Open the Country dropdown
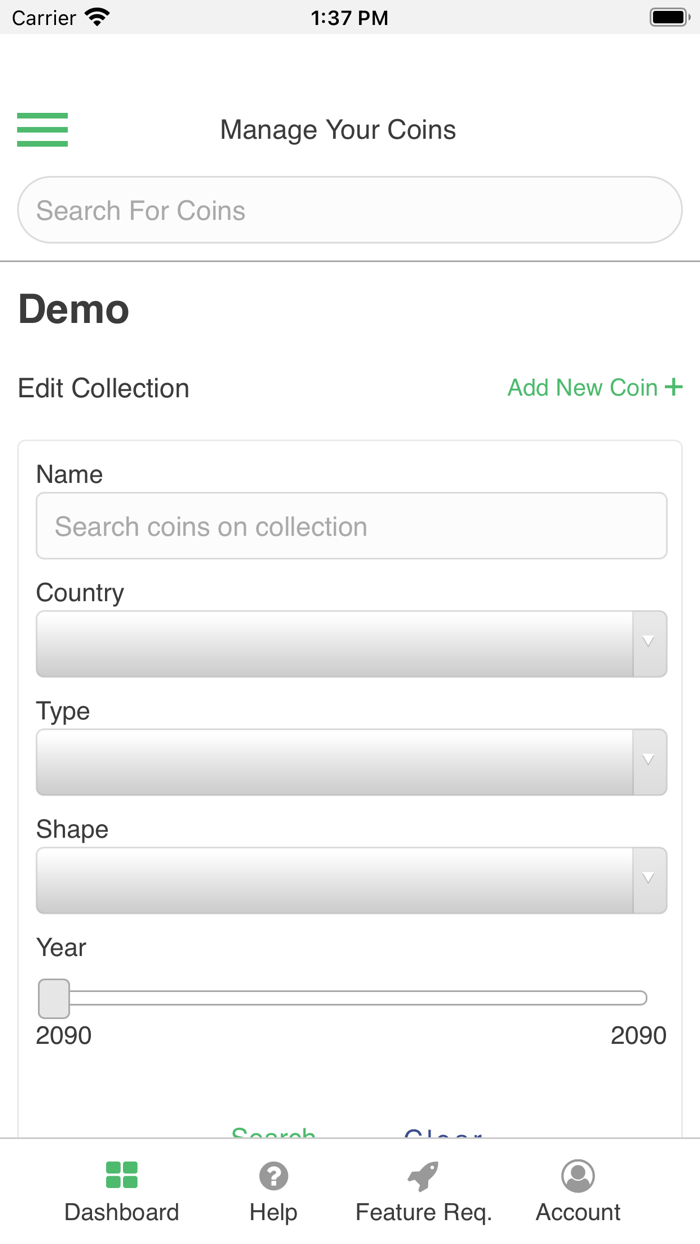Screen dimensions: 700x1244 (351, 644)
